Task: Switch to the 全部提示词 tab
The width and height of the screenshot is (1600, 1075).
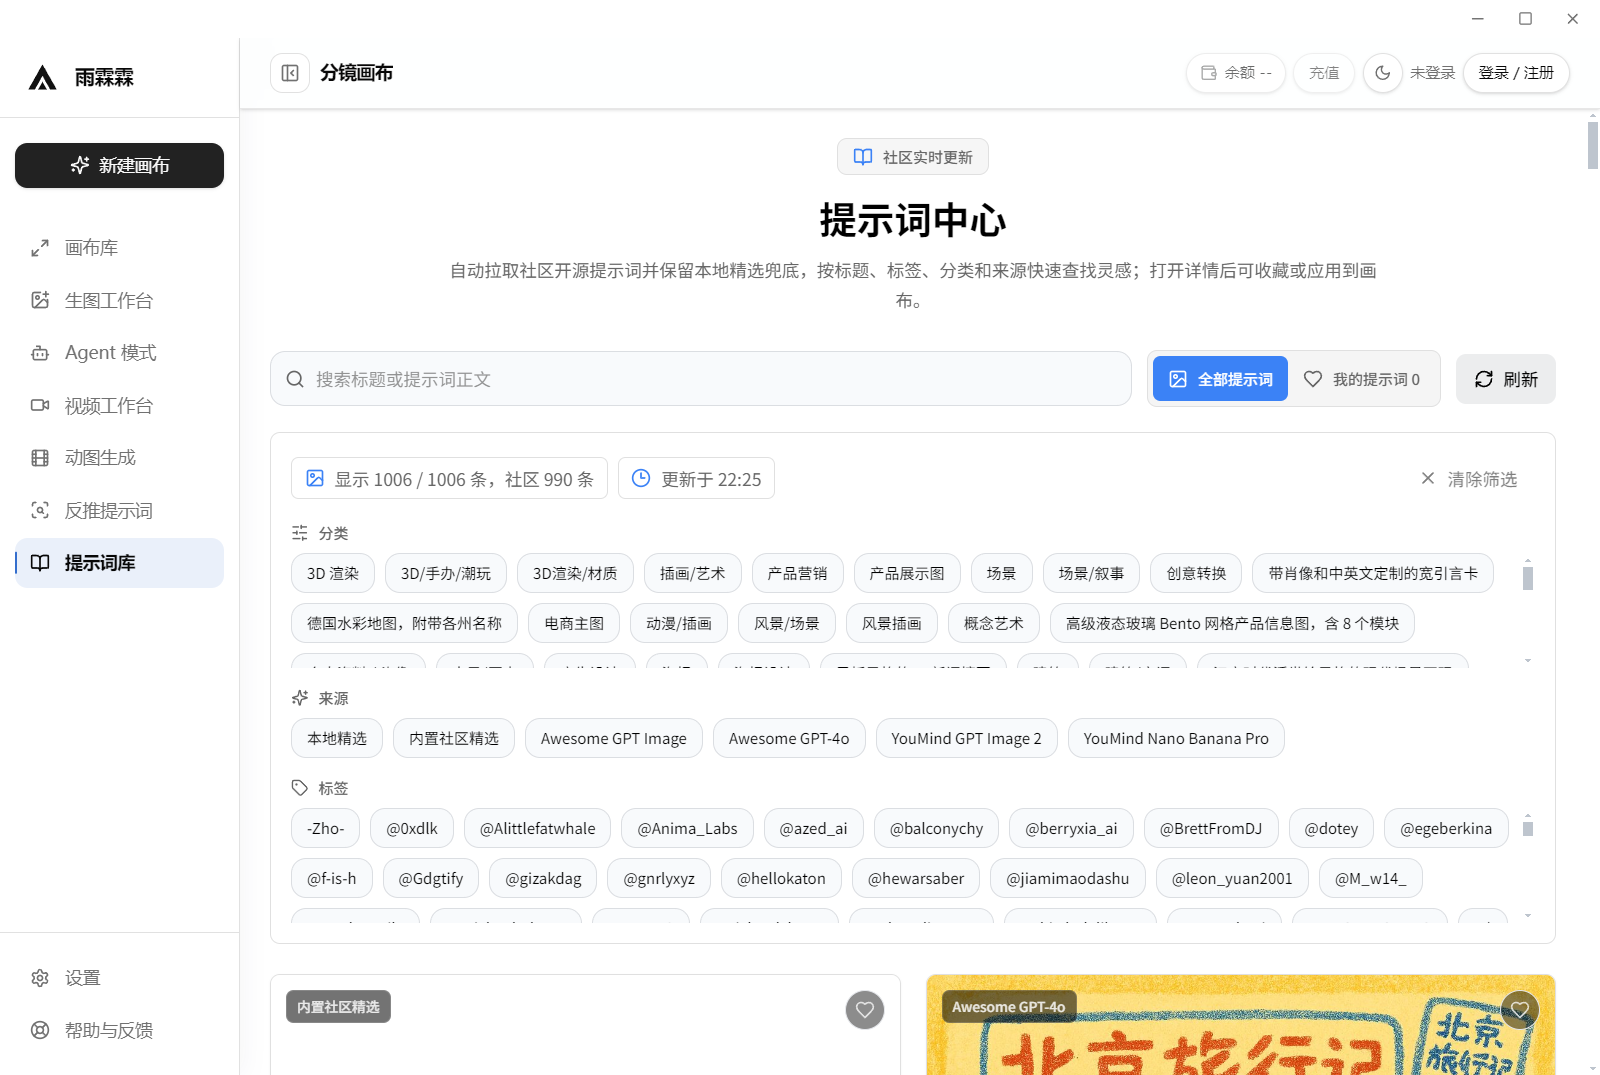Action: 1220,379
